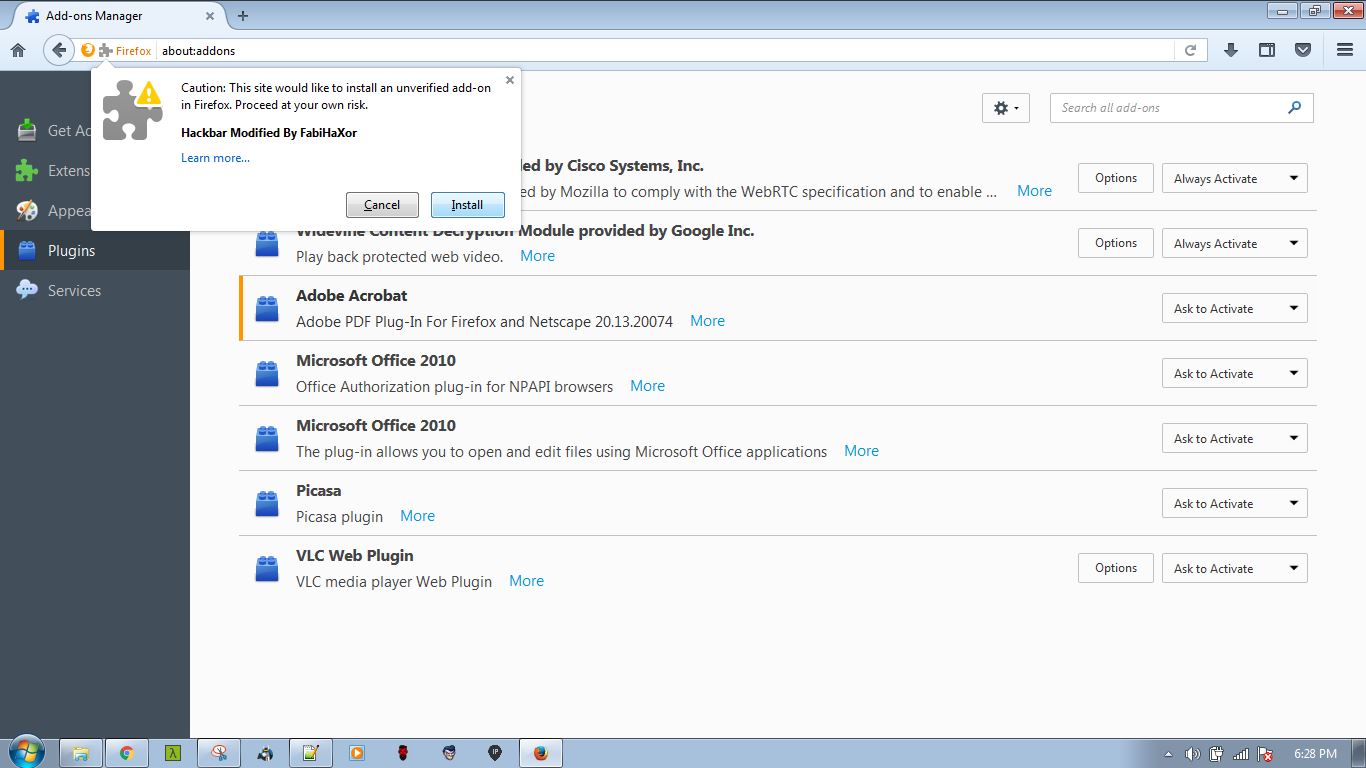Screen dimensions: 1366x768
Task: Open the Firefox hamburger menu
Action: [1344, 50]
